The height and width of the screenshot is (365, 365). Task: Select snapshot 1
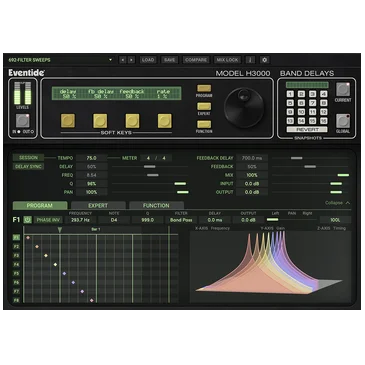(x=290, y=94)
